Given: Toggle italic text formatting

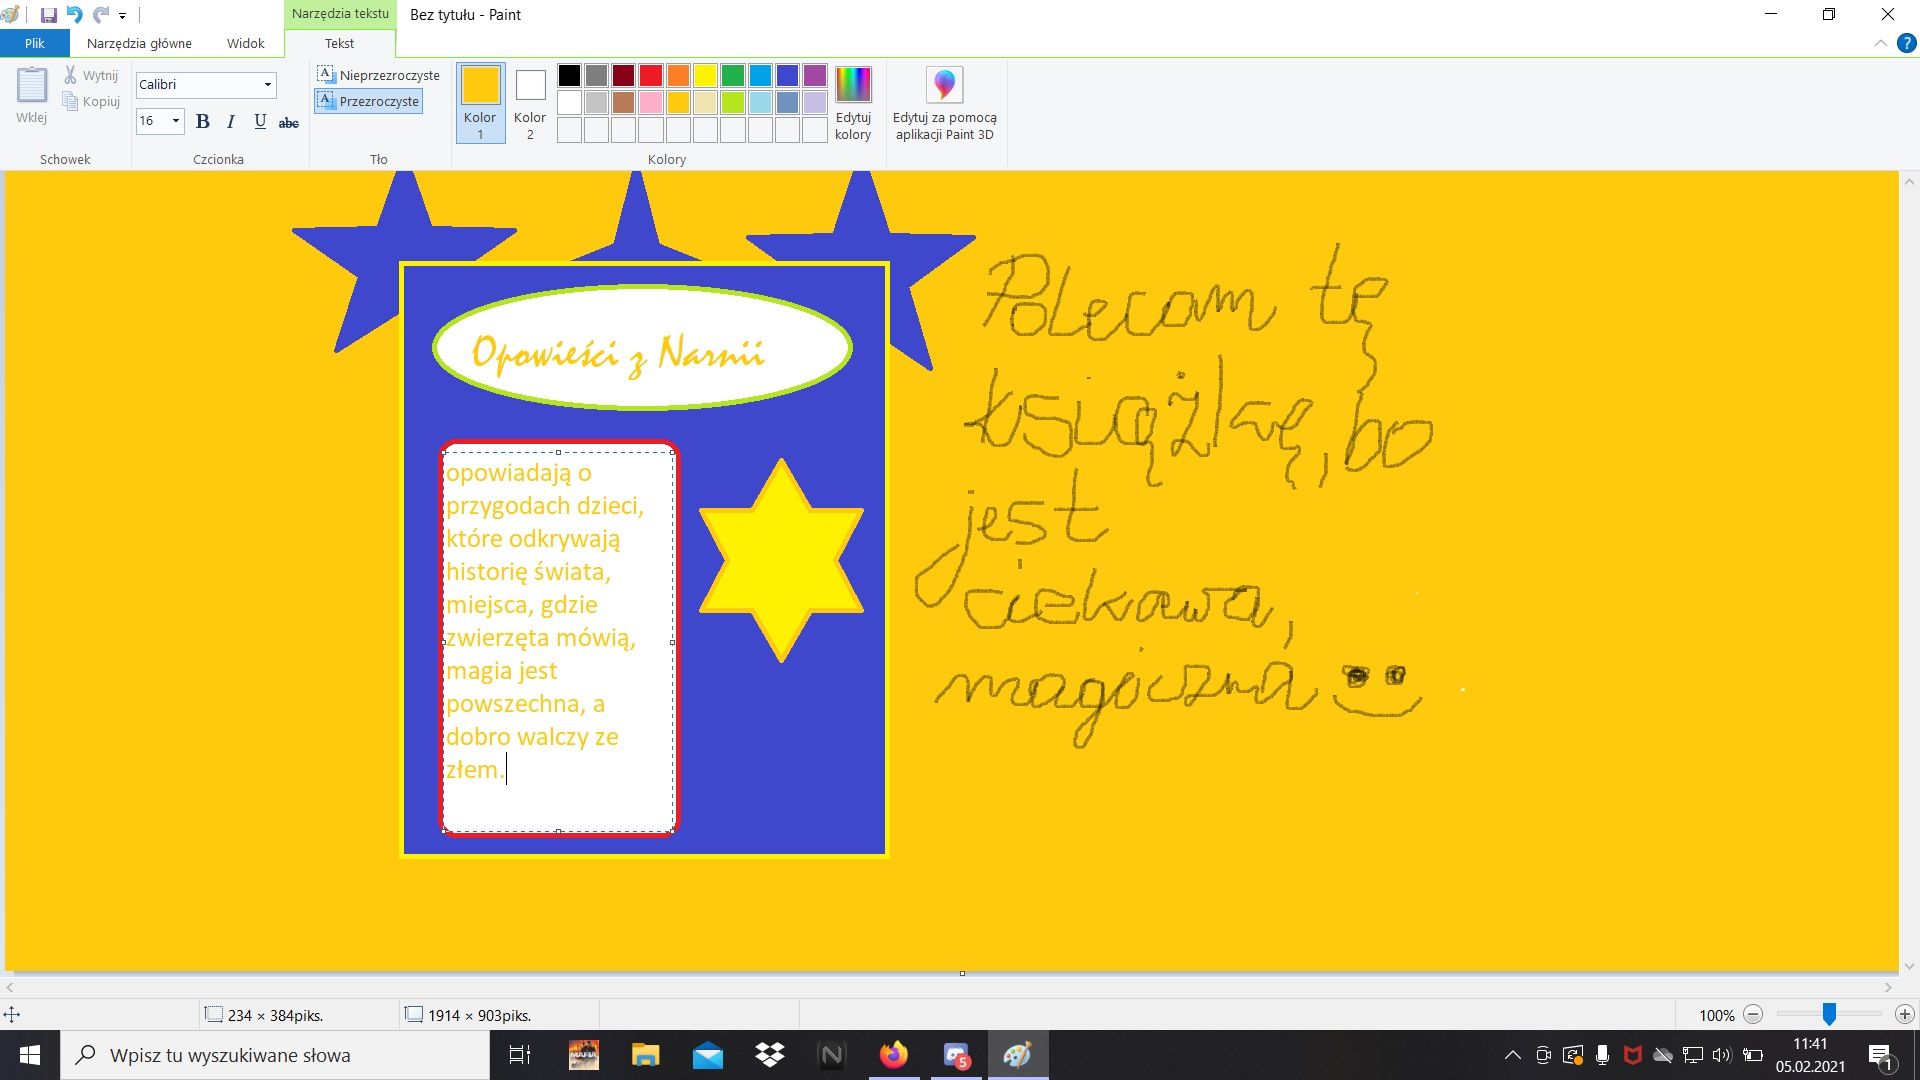Looking at the screenshot, I should pyautogui.click(x=231, y=122).
